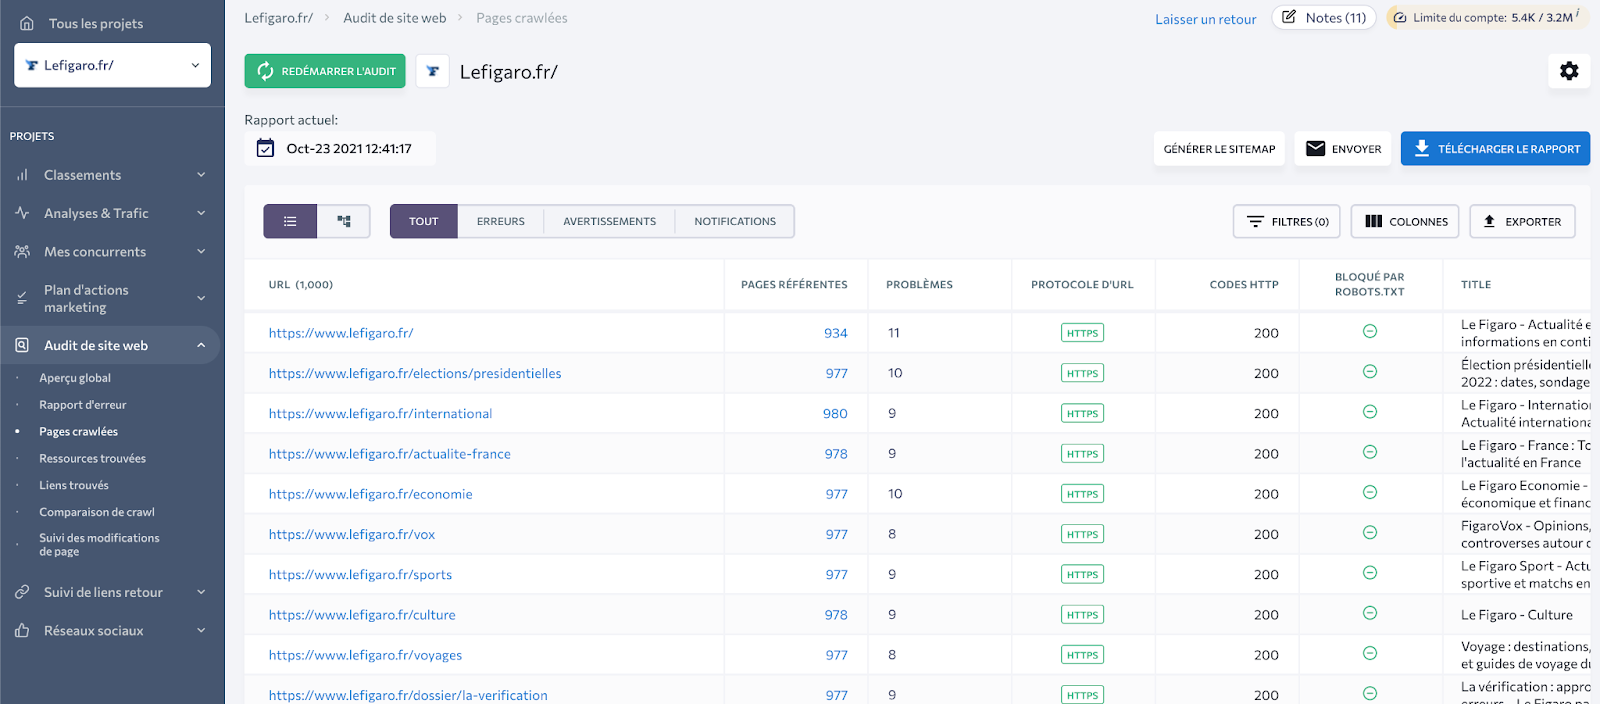Switch to list view icon

pyautogui.click(x=290, y=221)
